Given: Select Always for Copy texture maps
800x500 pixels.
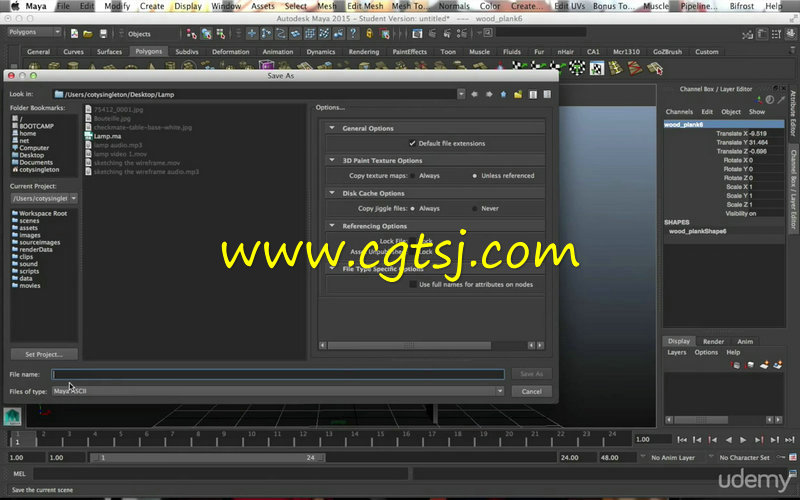Looking at the screenshot, I should point(412,176).
